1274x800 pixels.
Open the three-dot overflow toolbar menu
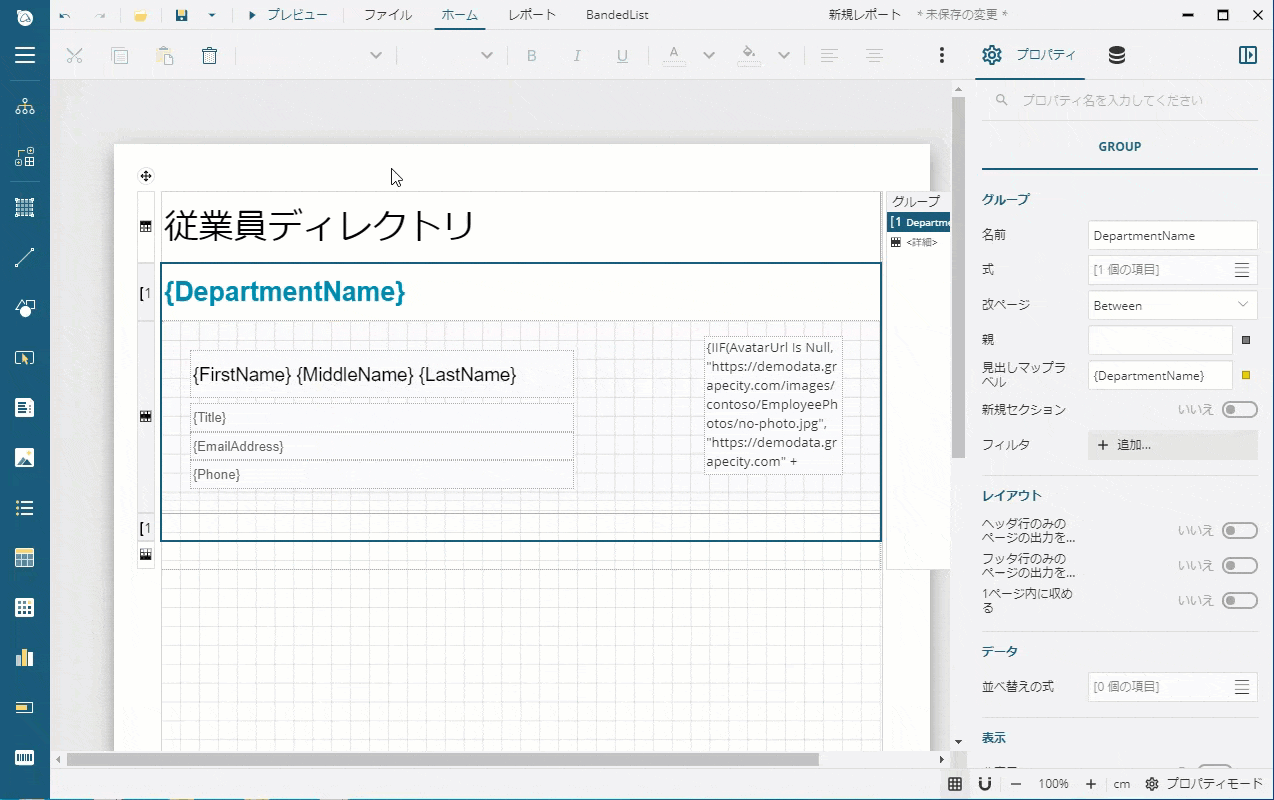[941, 56]
